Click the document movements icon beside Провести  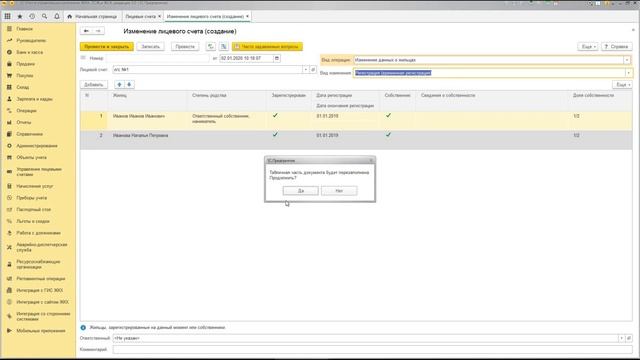point(211,47)
